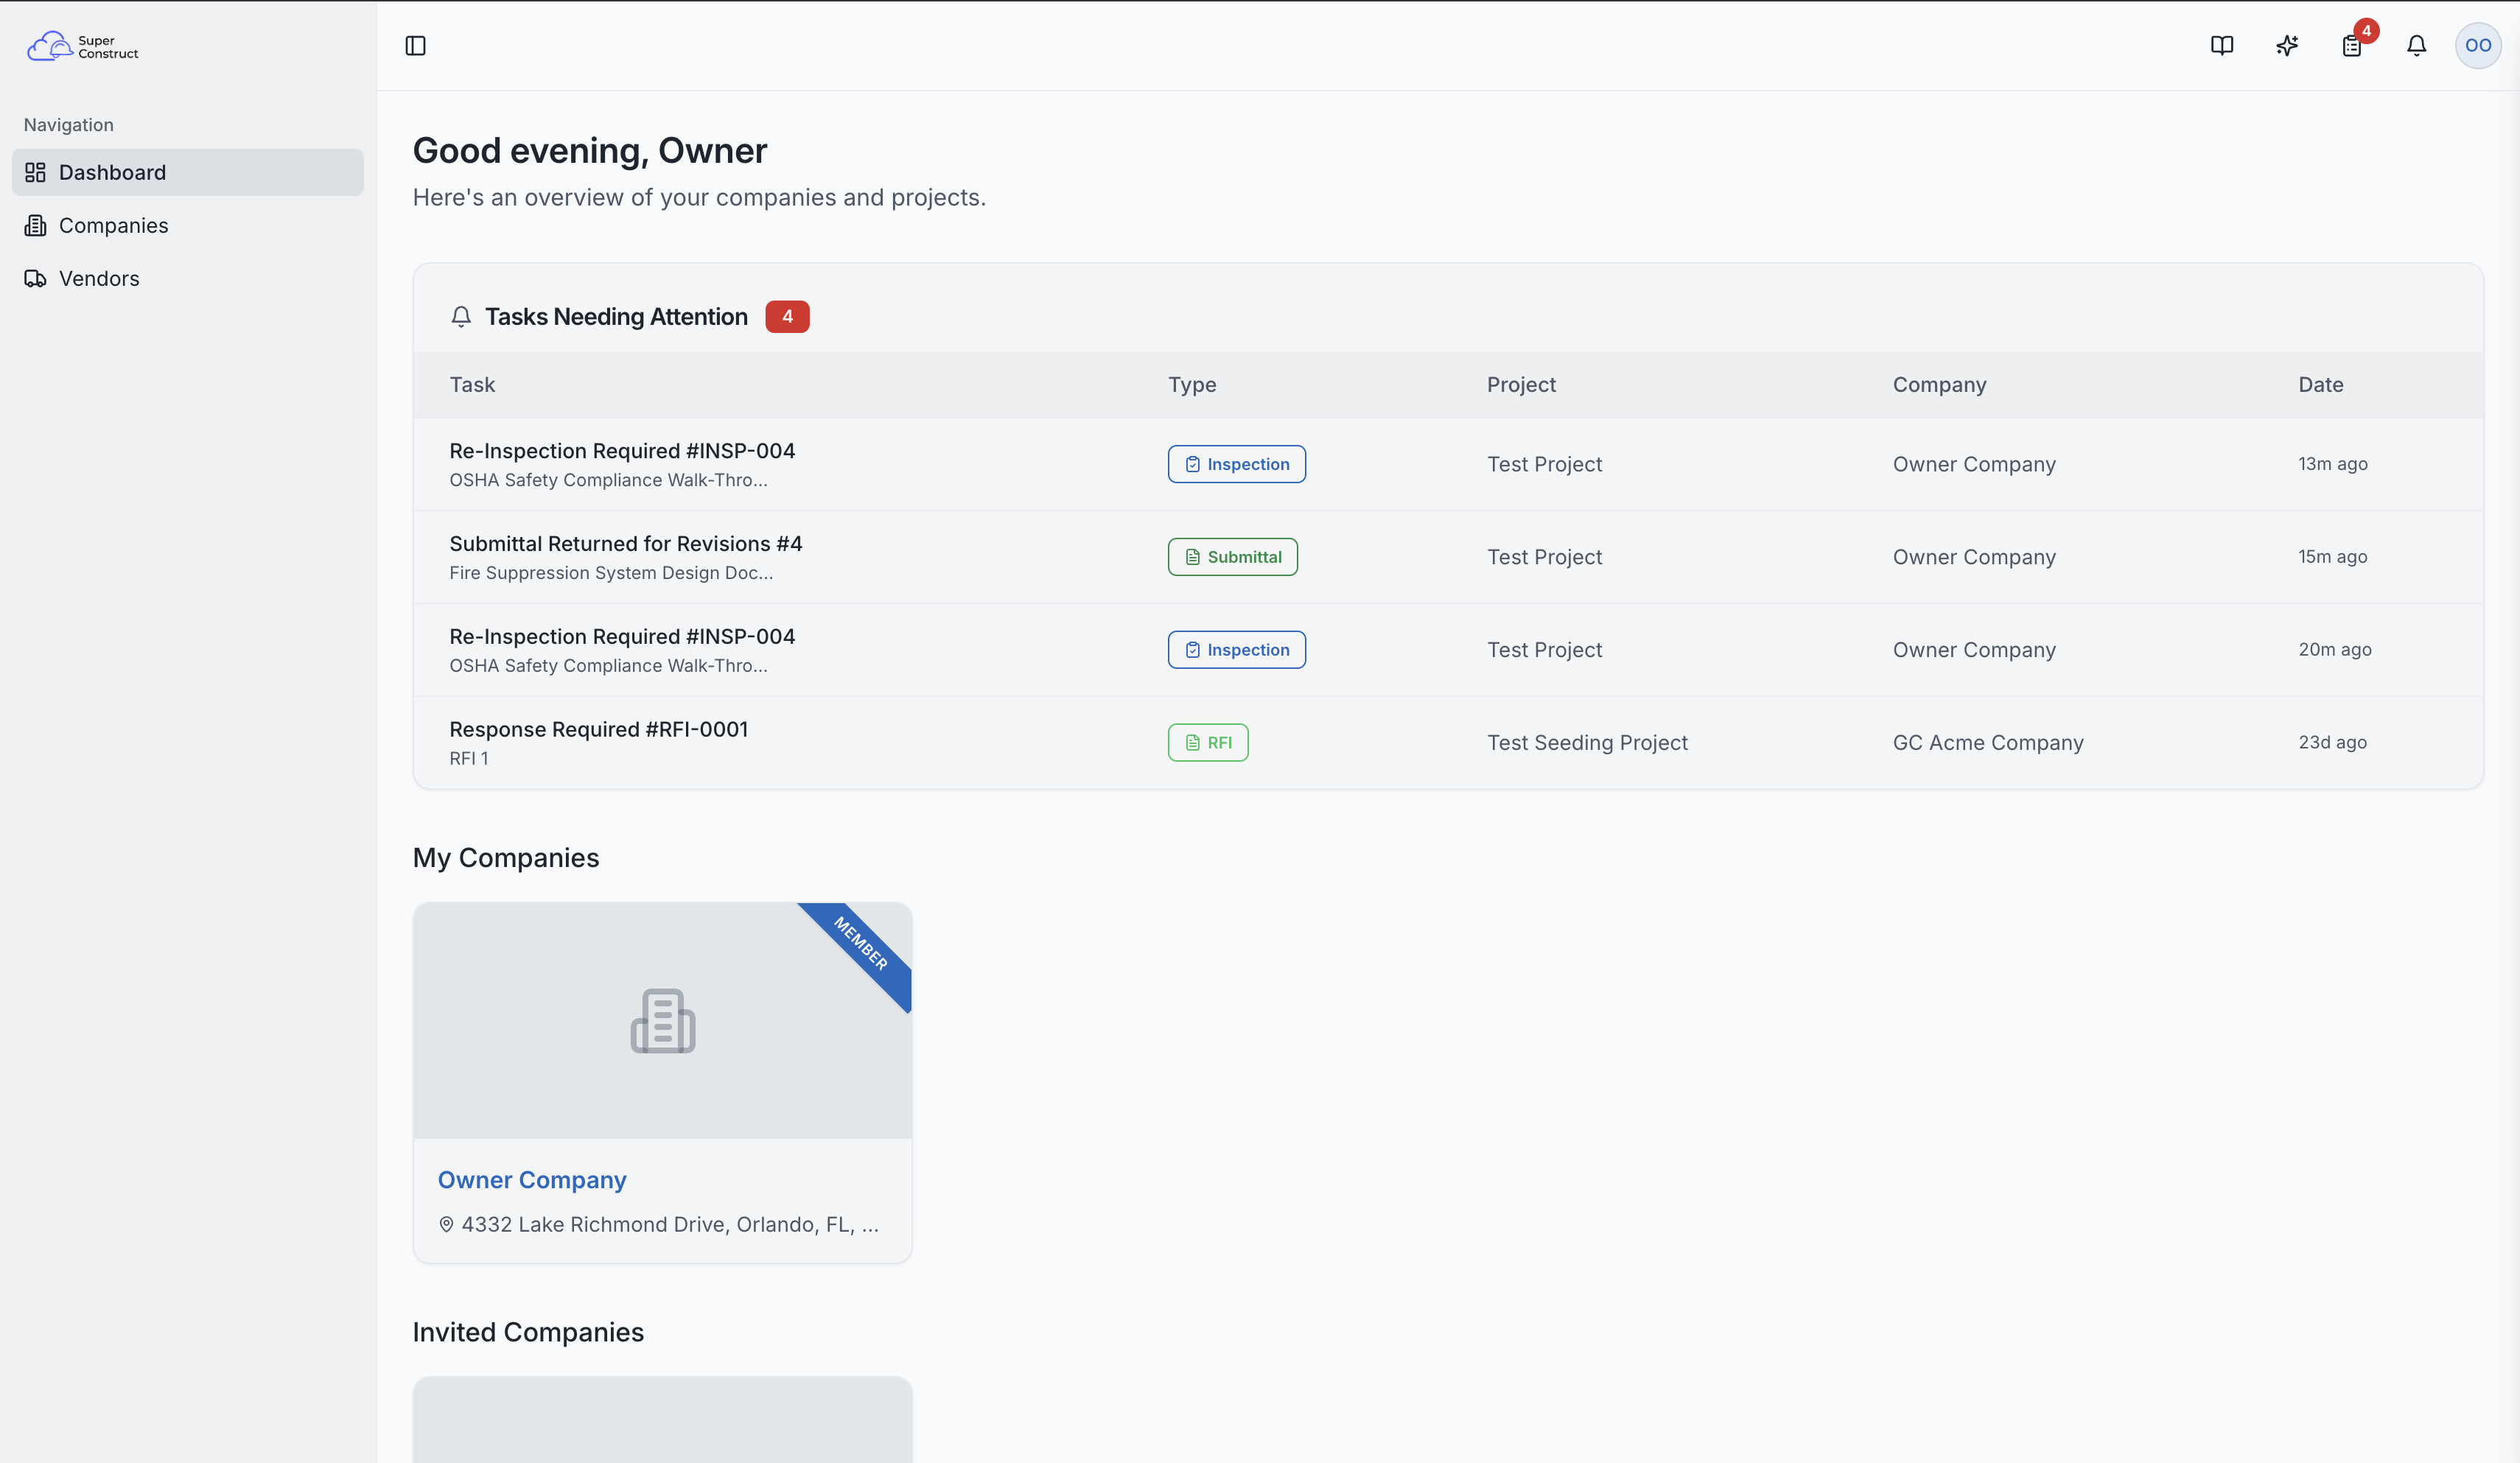Image resolution: width=2520 pixels, height=1463 pixels.
Task: Click the Companies building icon in sidebar
Action: point(36,226)
